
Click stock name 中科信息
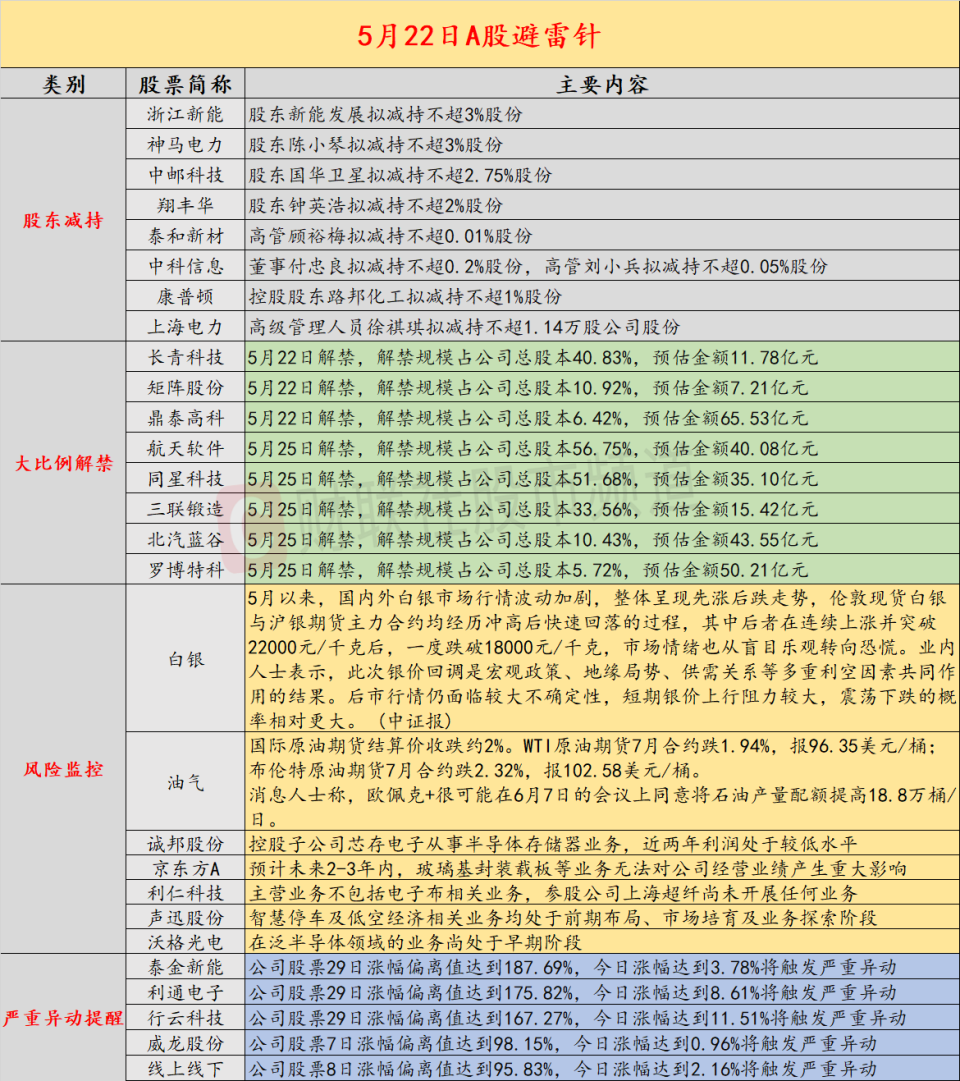click(x=185, y=266)
